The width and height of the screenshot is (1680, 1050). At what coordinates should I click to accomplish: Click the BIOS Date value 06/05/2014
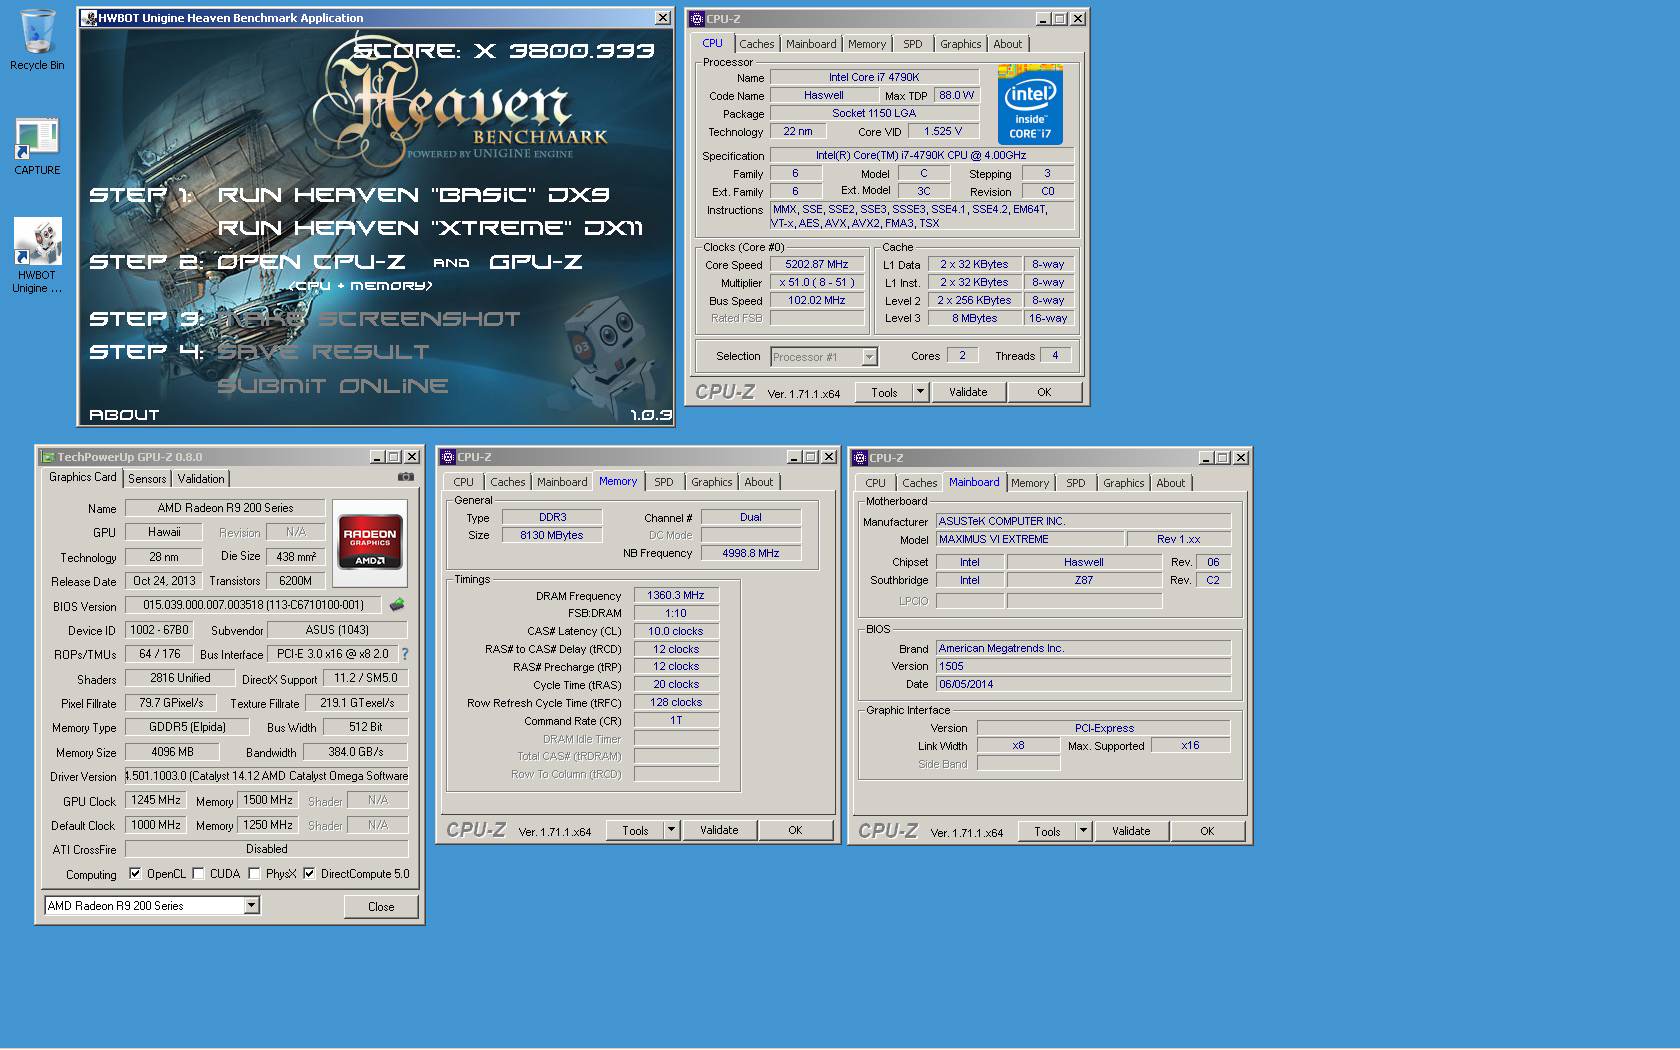coord(1082,684)
